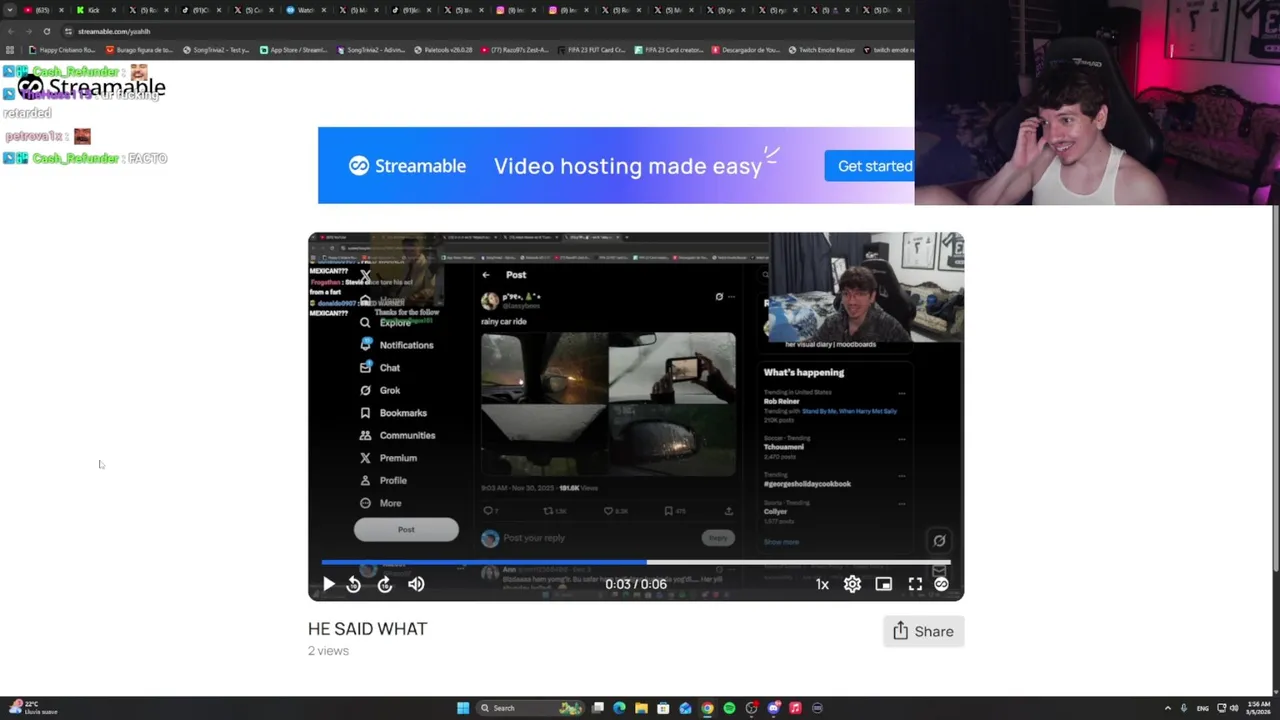
Task: Click the Streamable logo in player controls
Action: (941, 584)
